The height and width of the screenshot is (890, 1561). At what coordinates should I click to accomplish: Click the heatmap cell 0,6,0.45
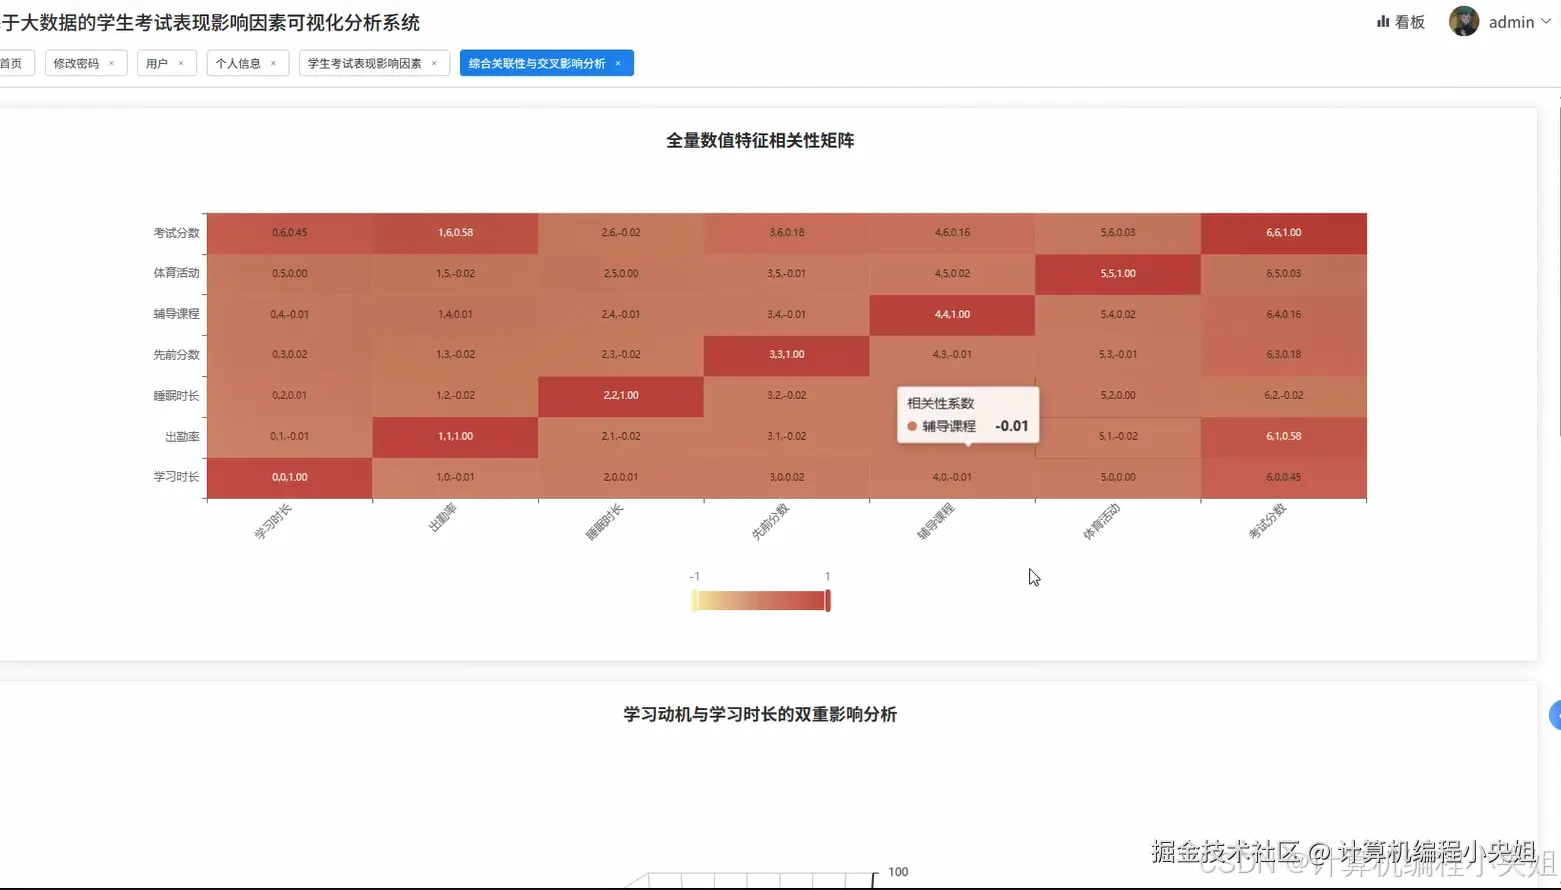coord(290,232)
